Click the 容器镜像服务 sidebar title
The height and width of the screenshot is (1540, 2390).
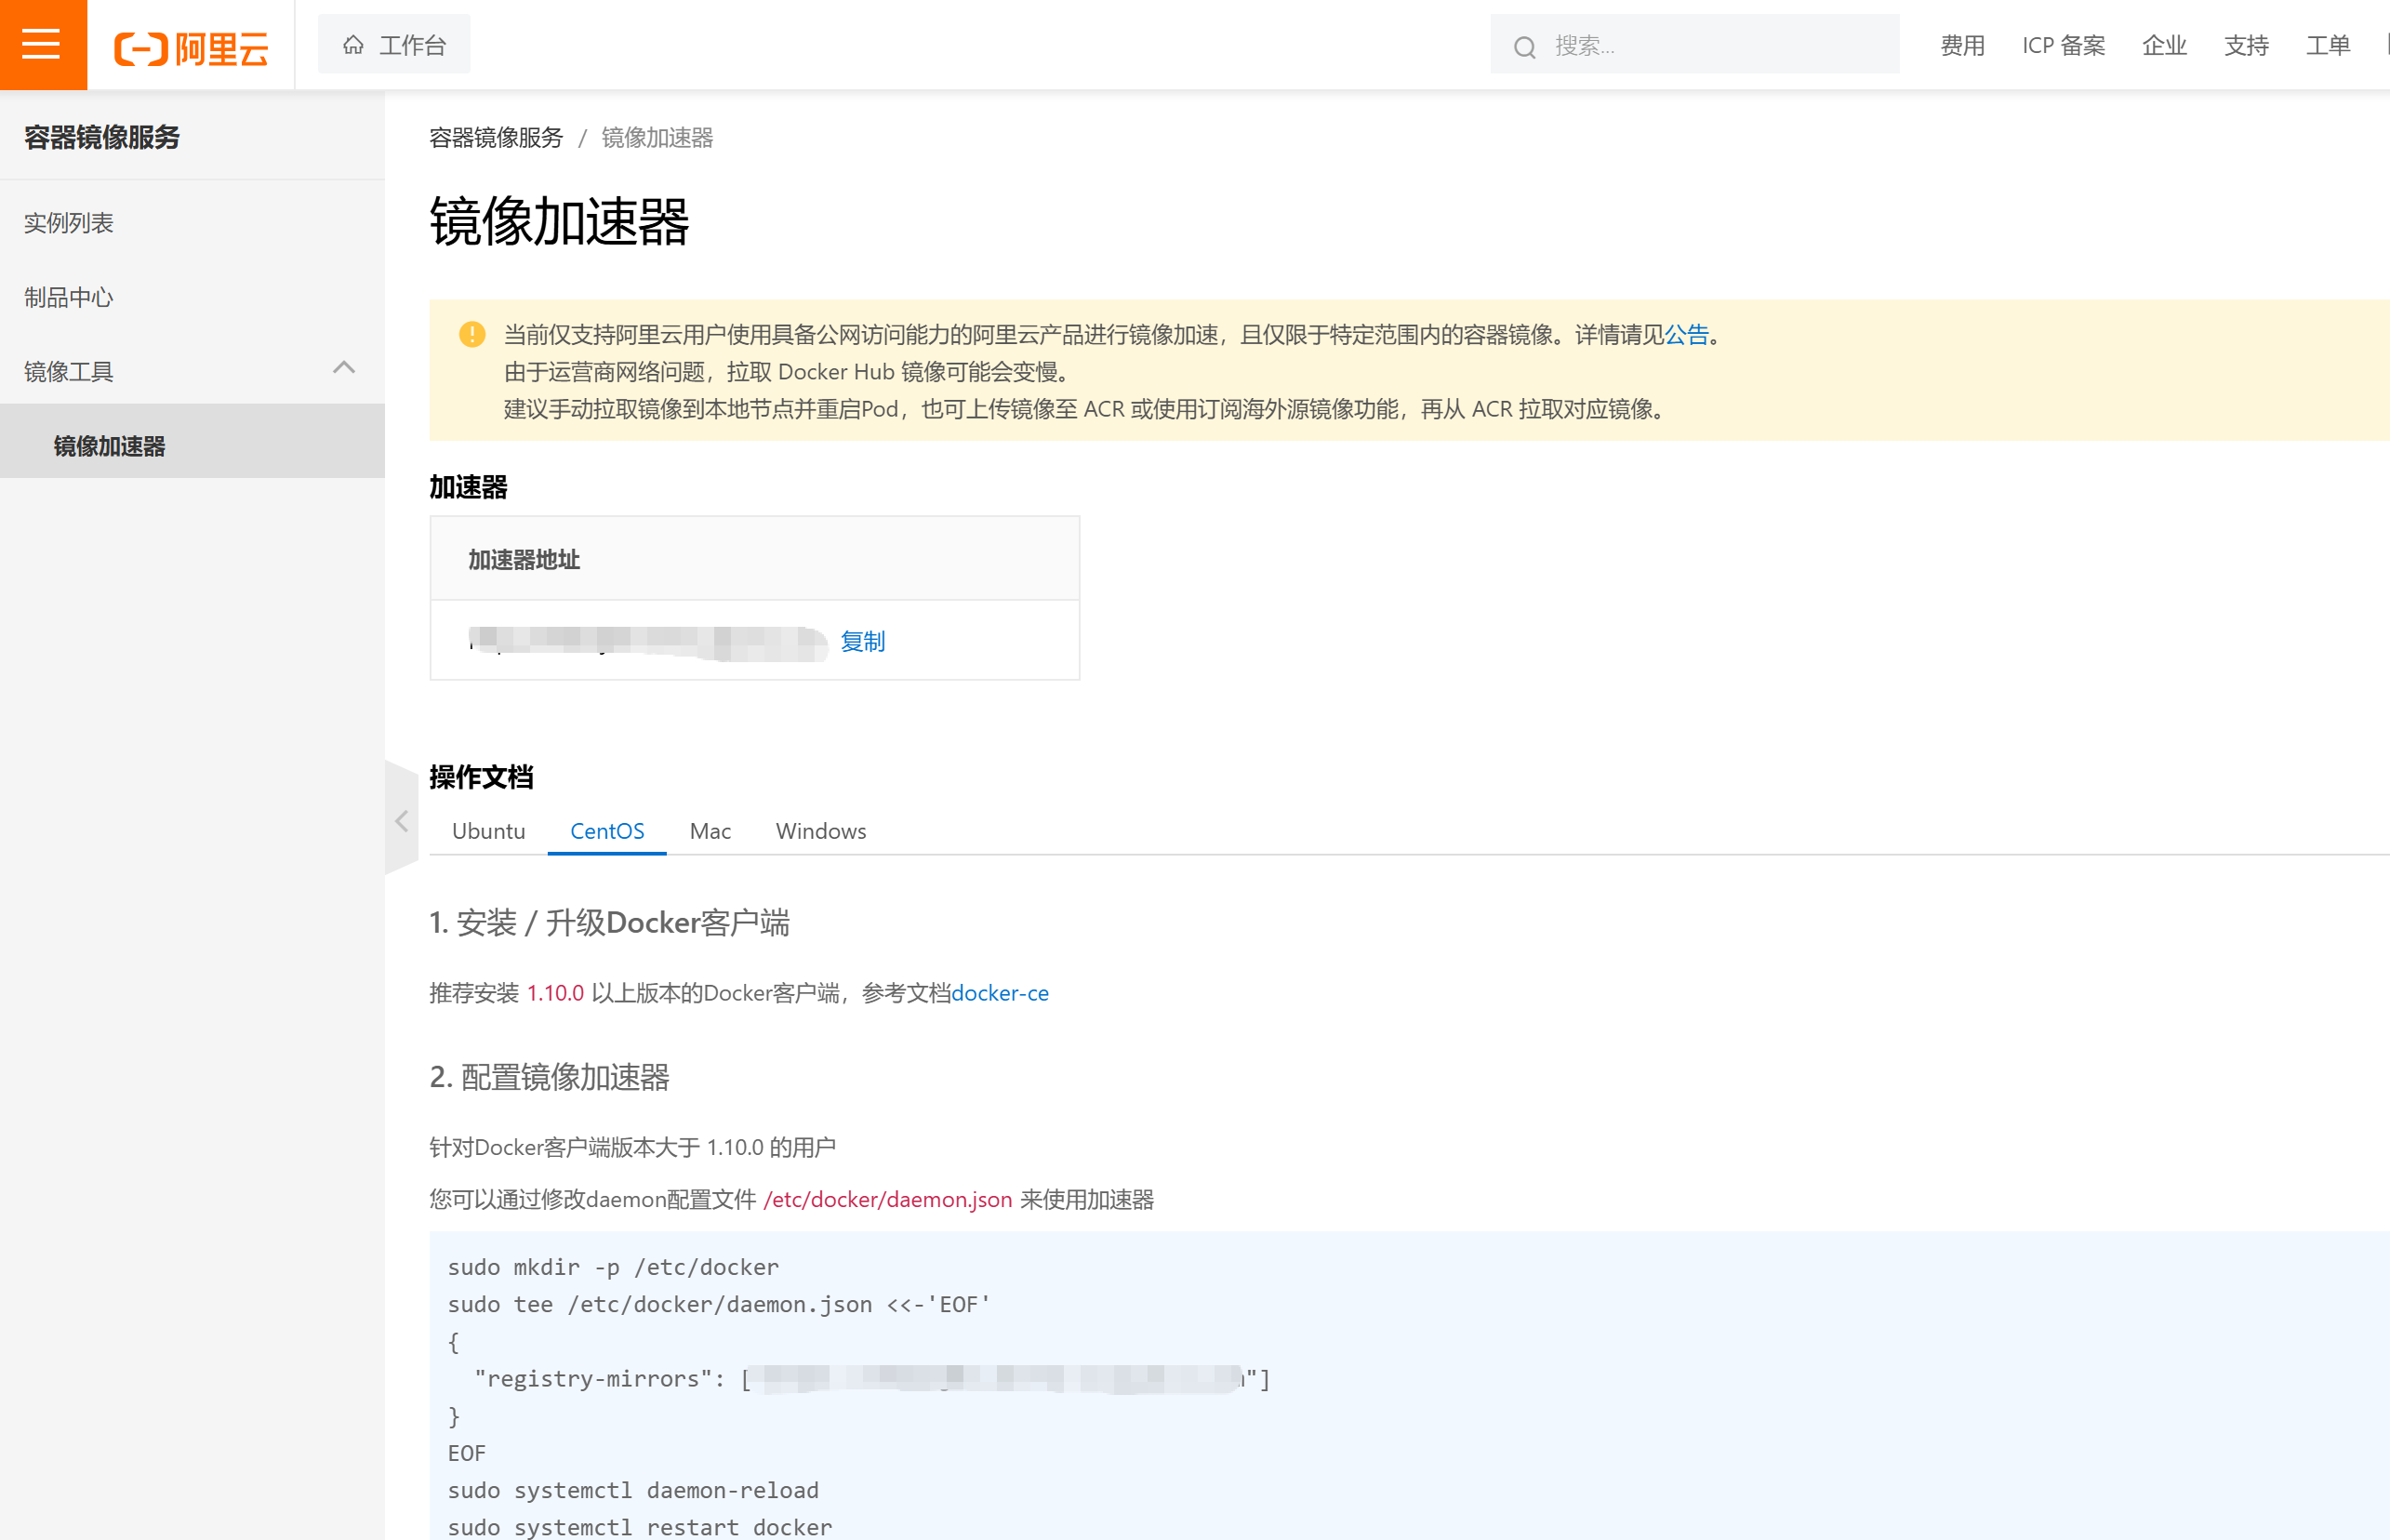pos(102,137)
